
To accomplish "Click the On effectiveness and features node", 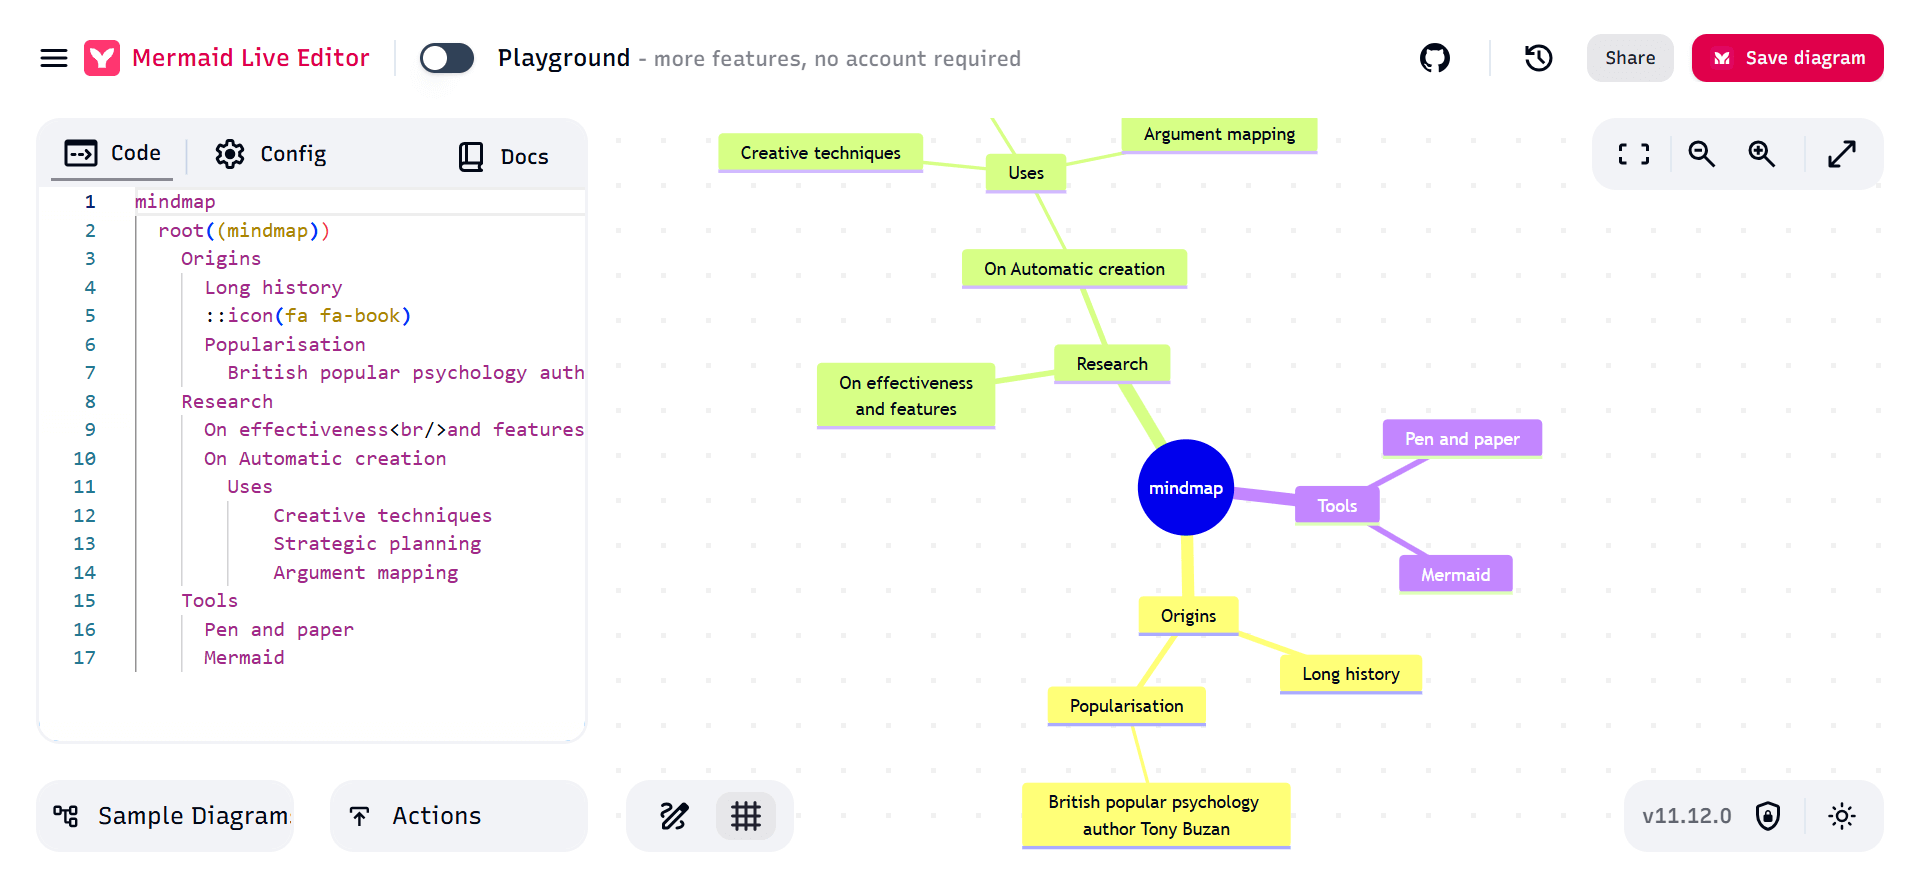I will (x=906, y=396).
